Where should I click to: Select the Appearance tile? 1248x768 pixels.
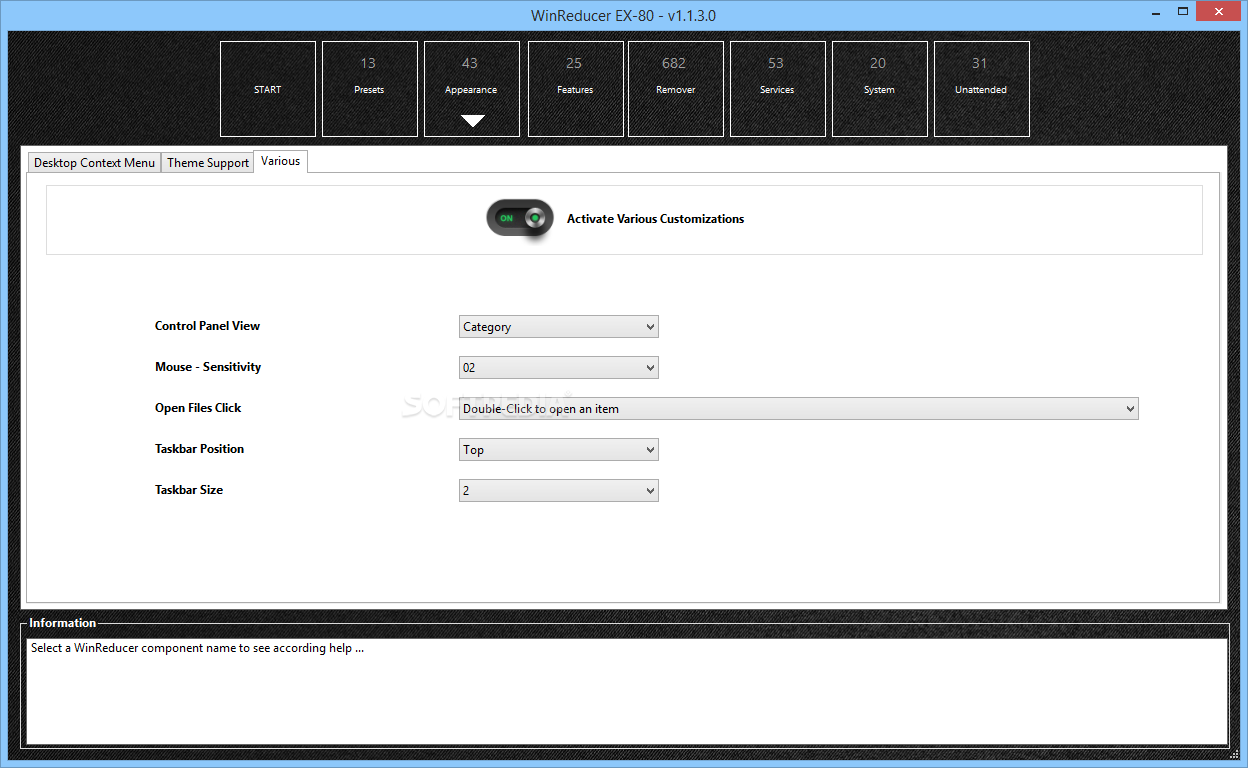point(472,89)
